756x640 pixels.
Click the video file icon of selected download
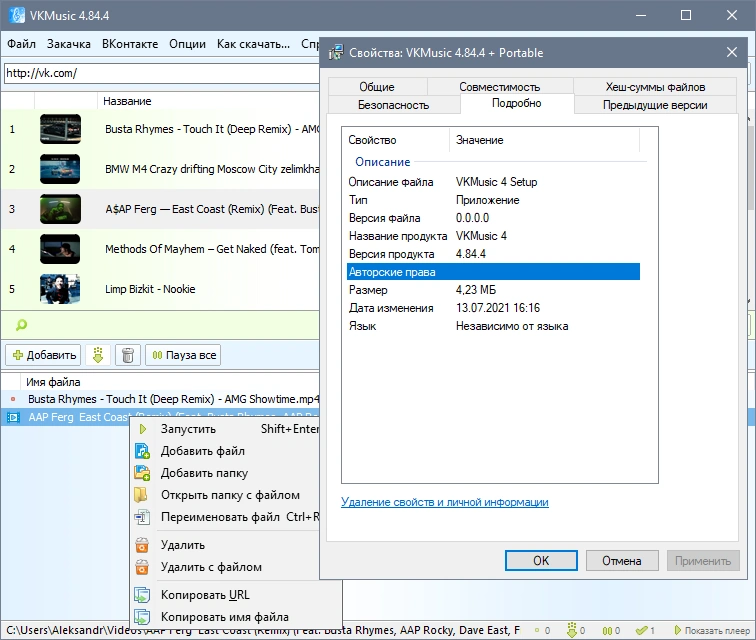pos(13,417)
